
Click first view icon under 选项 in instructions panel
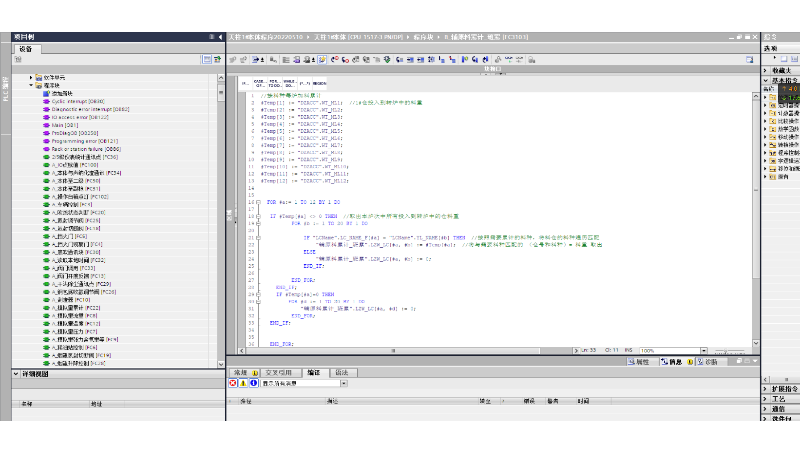tap(784, 59)
